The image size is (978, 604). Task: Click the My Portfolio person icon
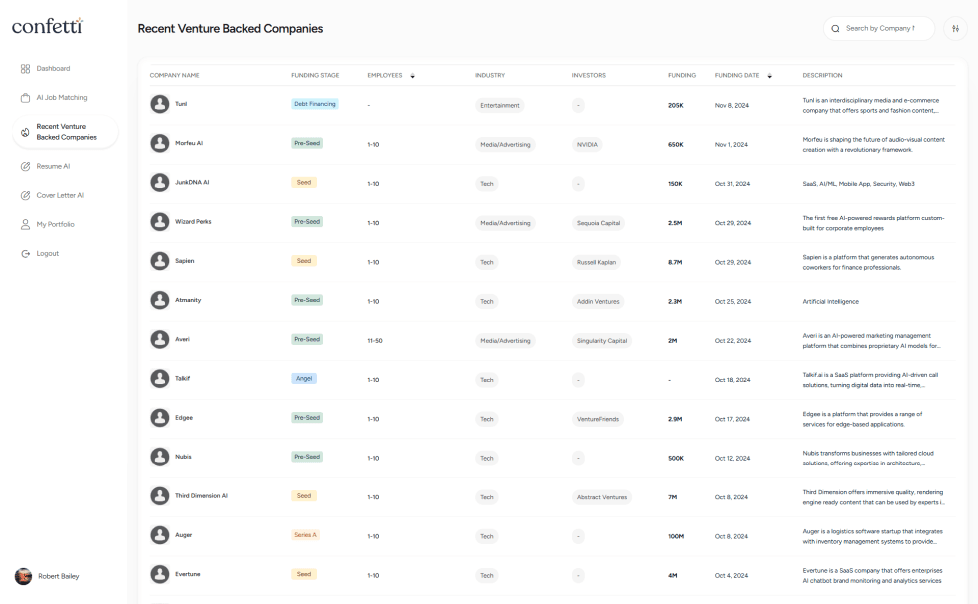[x=25, y=224]
